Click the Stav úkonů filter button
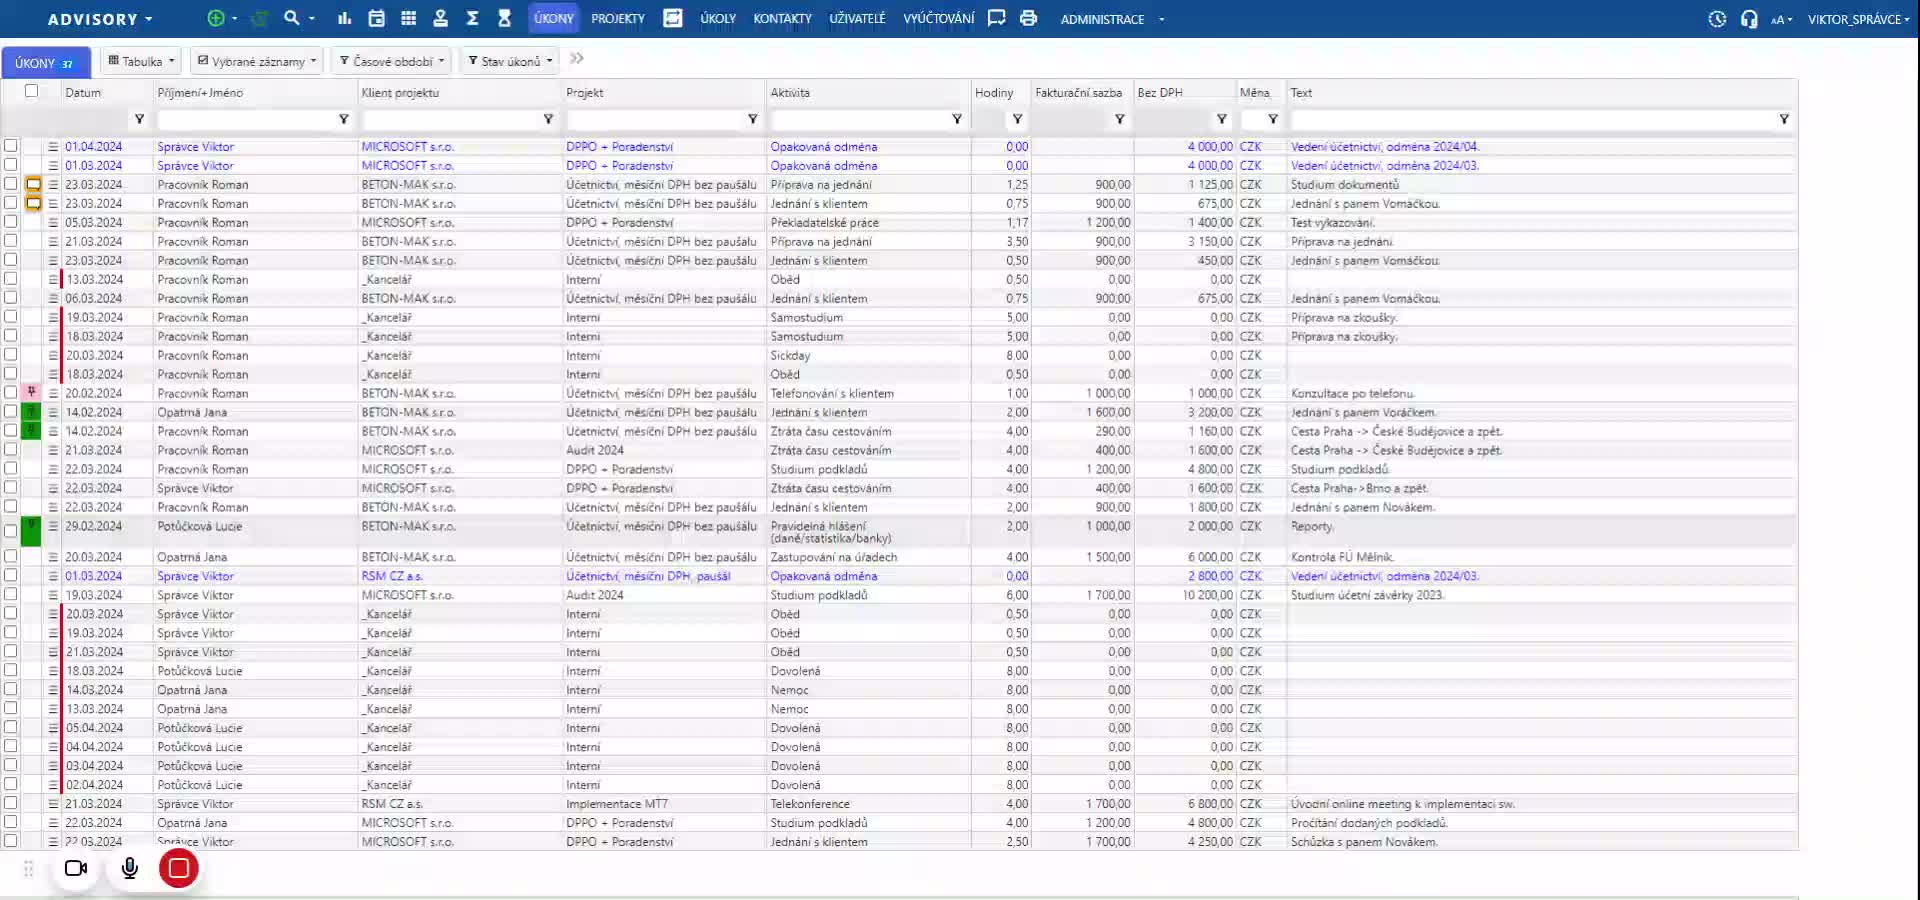The height and width of the screenshot is (900, 1920). click(510, 61)
